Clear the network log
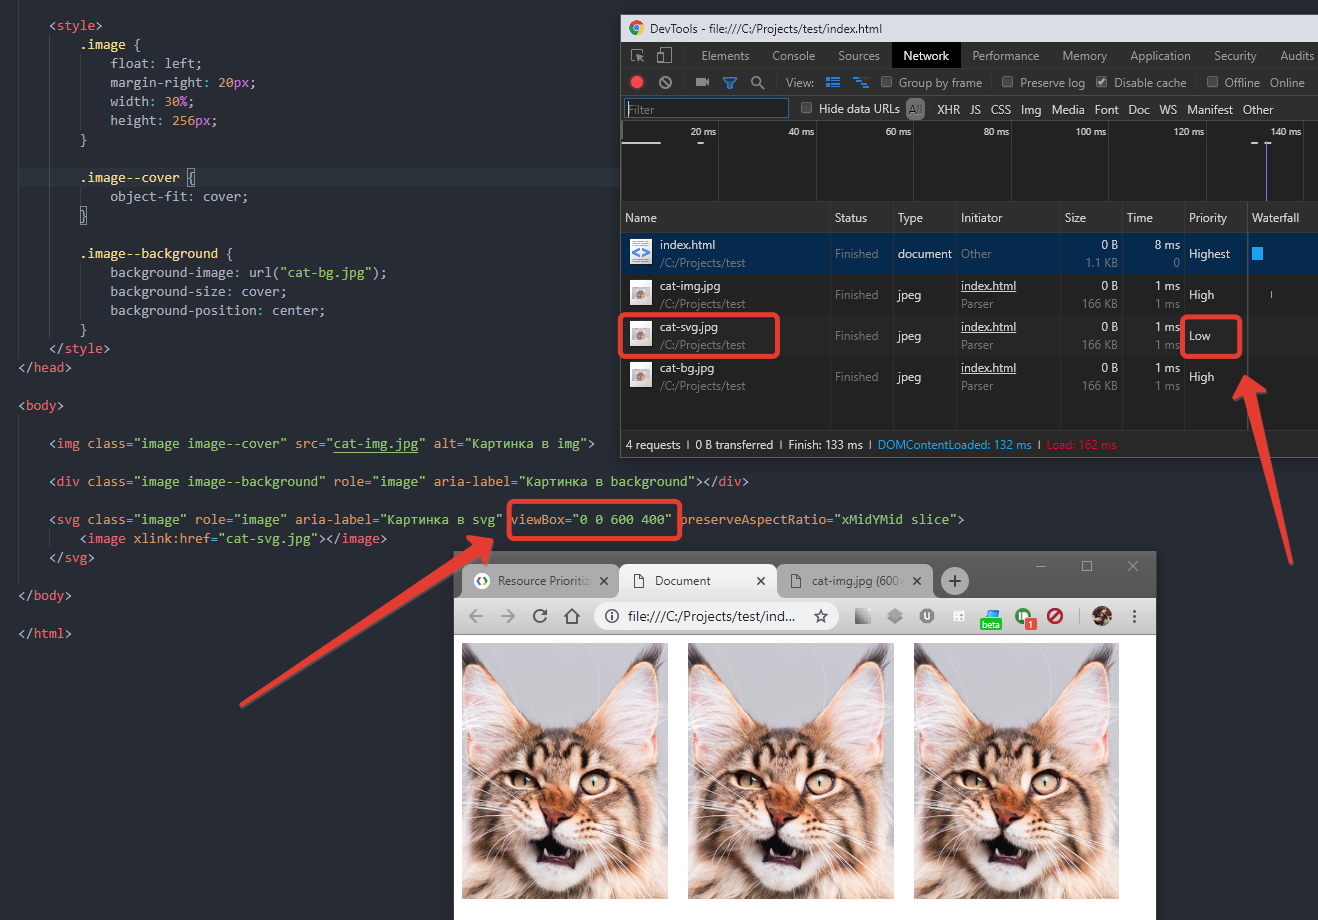This screenshot has width=1318, height=920. pos(665,83)
